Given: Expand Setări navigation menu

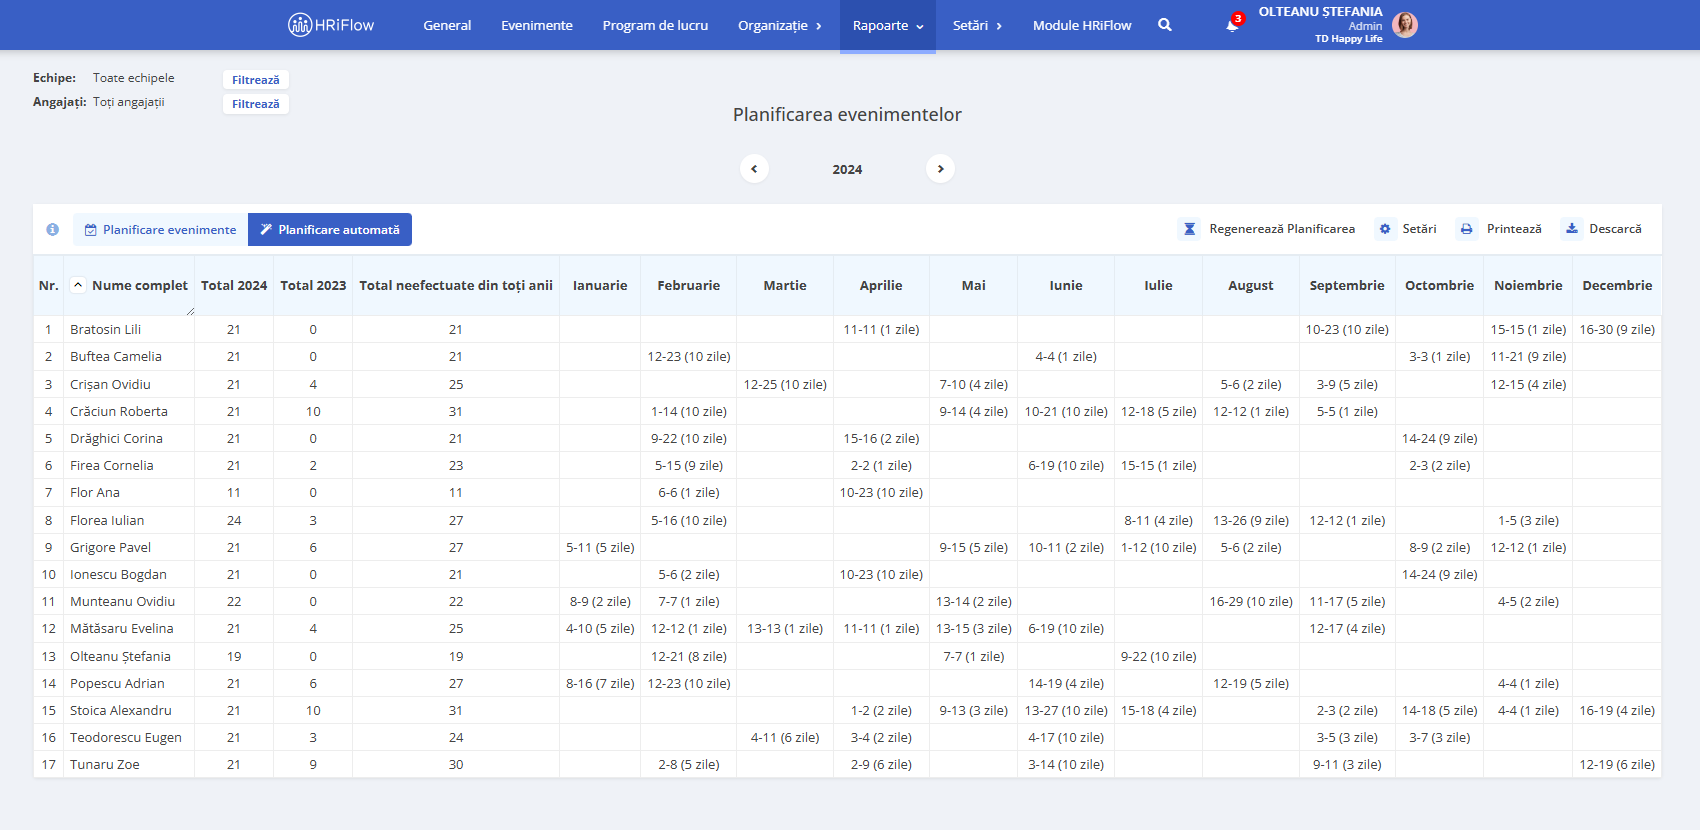Looking at the screenshot, I should pyautogui.click(x=977, y=25).
